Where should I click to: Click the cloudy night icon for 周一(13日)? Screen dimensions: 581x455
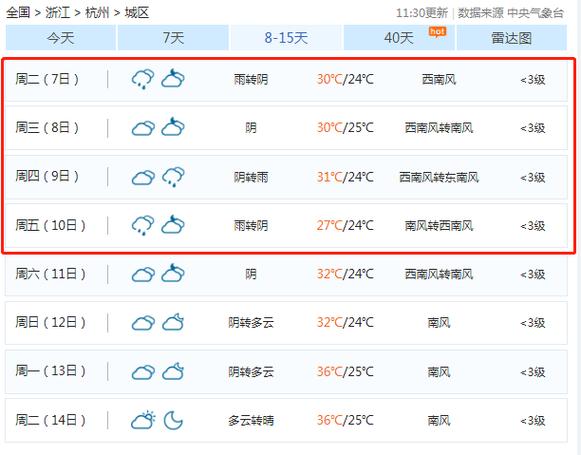point(173,371)
